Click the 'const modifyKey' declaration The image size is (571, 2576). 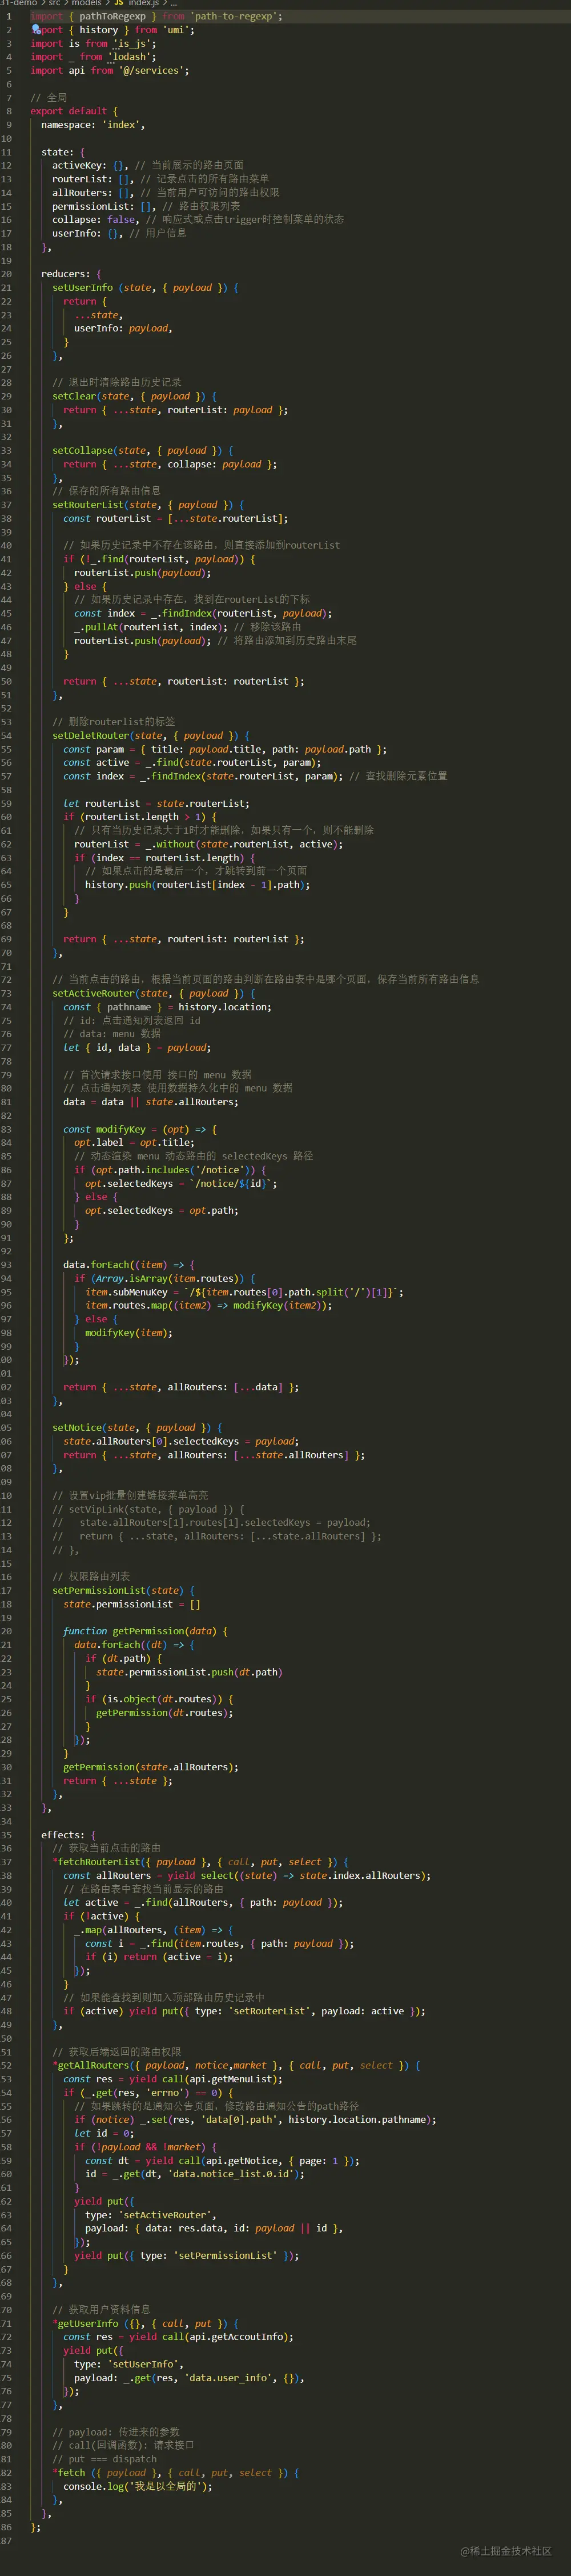coord(105,1130)
